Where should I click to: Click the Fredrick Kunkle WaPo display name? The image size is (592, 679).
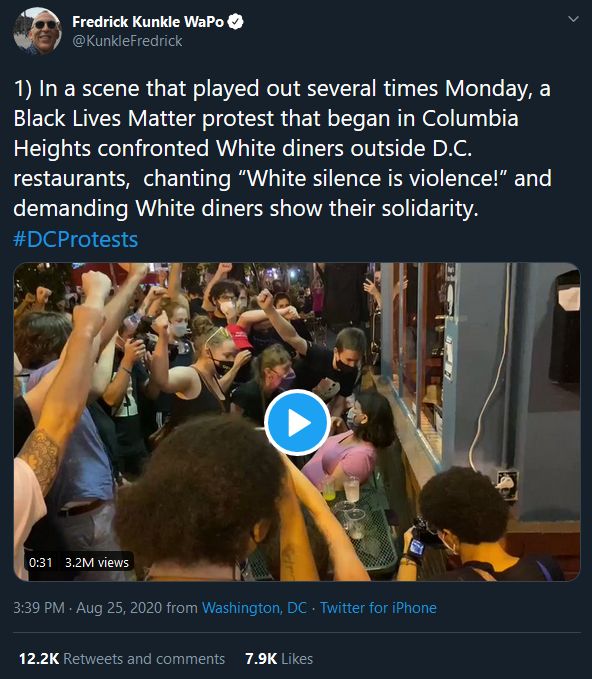[x=148, y=22]
